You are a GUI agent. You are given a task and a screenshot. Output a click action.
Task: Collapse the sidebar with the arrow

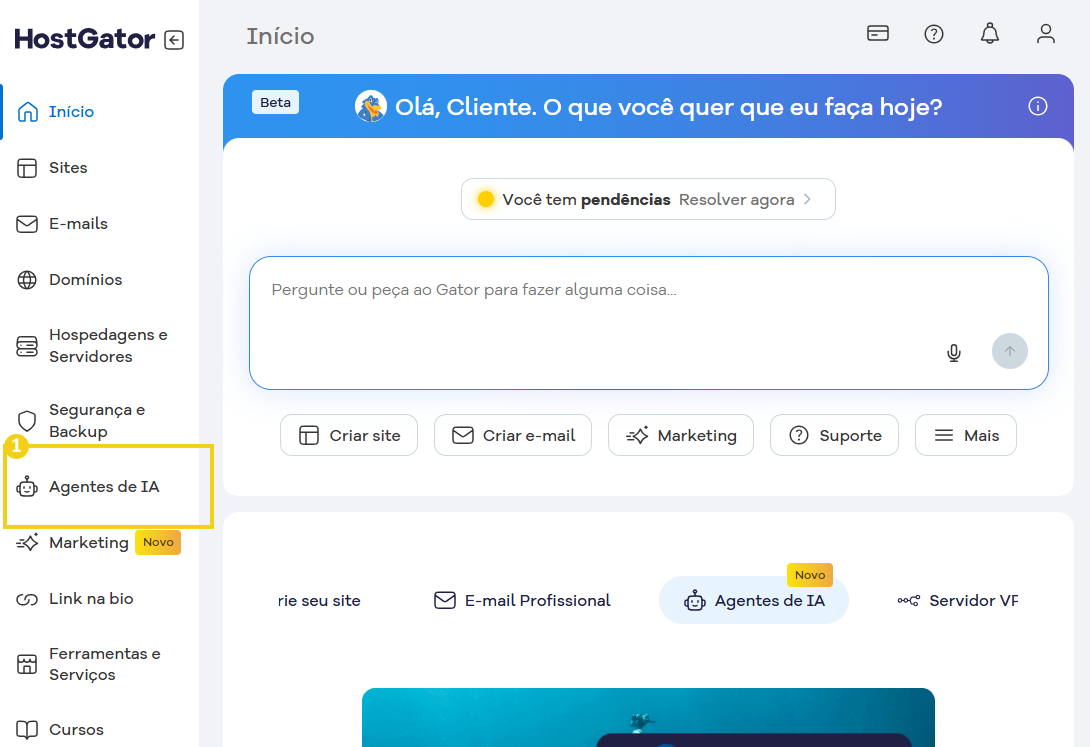tap(173, 39)
